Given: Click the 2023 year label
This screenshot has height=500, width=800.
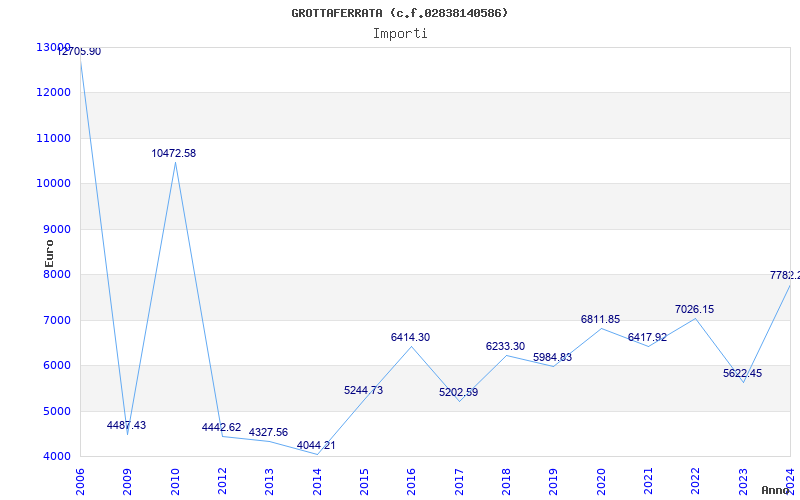Looking at the screenshot, I should (742, 482).
